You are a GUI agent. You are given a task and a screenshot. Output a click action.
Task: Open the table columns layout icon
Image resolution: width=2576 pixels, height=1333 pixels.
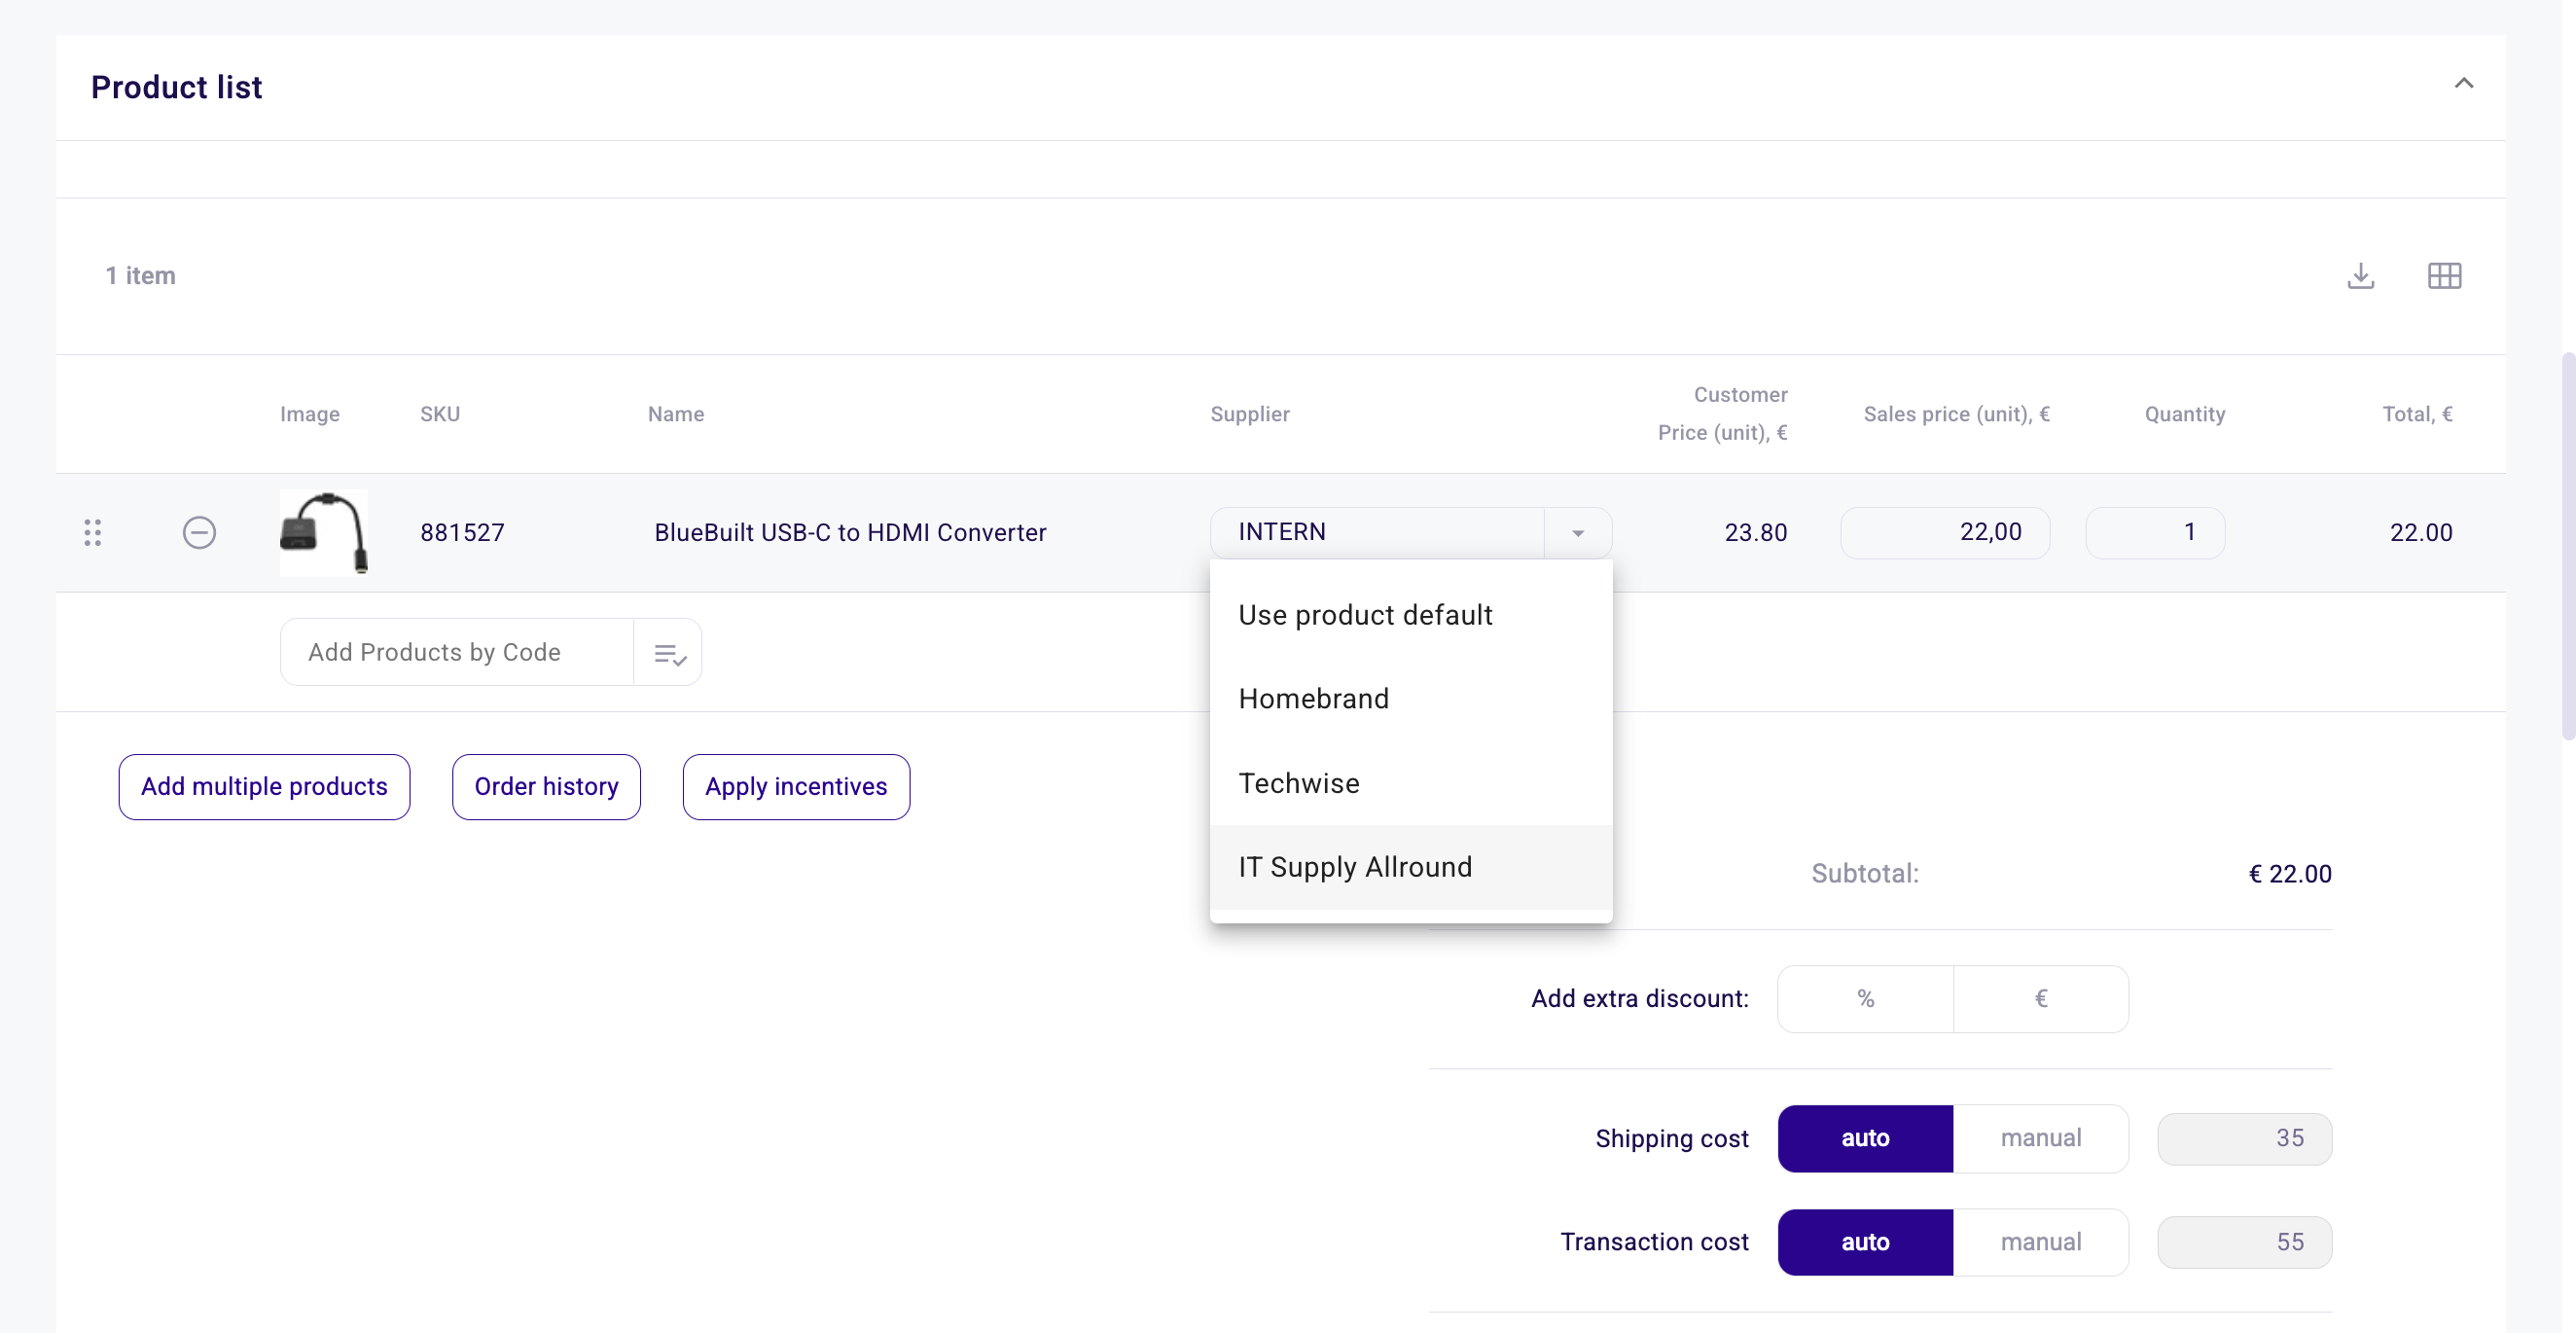click(2444, 275)
